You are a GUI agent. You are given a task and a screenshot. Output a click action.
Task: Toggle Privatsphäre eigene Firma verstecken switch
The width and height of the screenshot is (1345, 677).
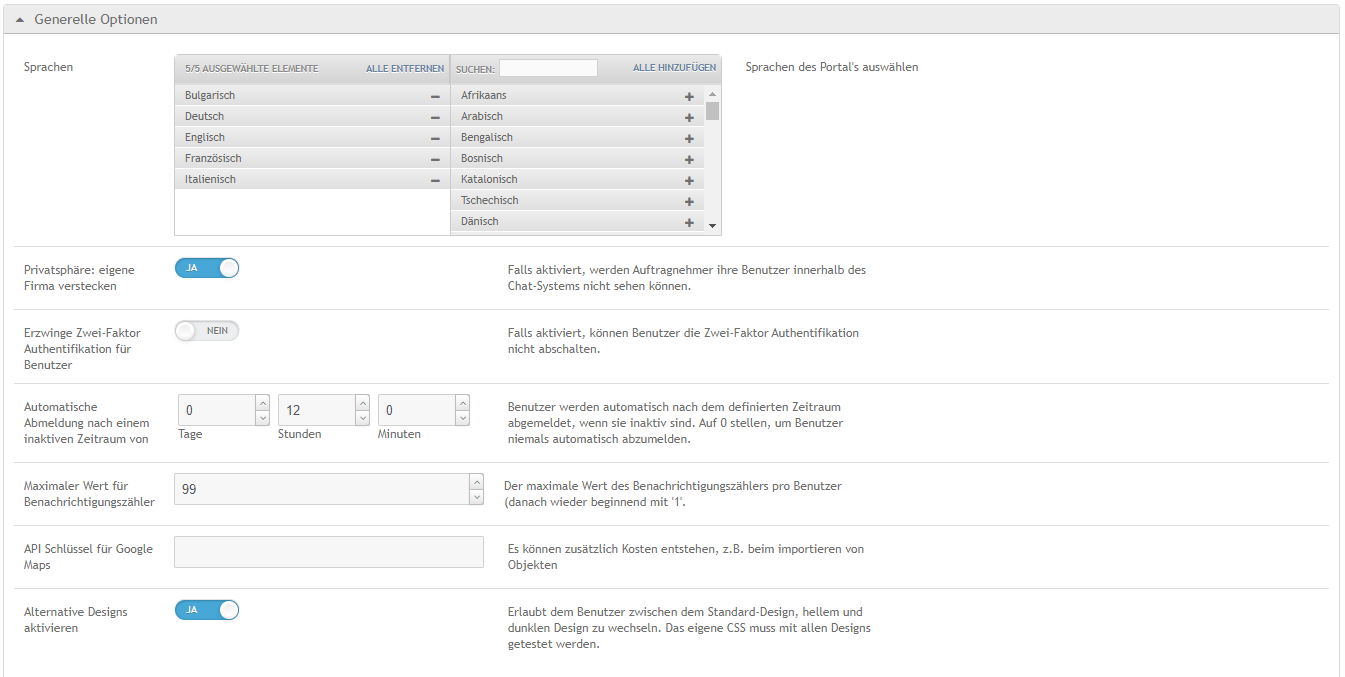[207, 268]
